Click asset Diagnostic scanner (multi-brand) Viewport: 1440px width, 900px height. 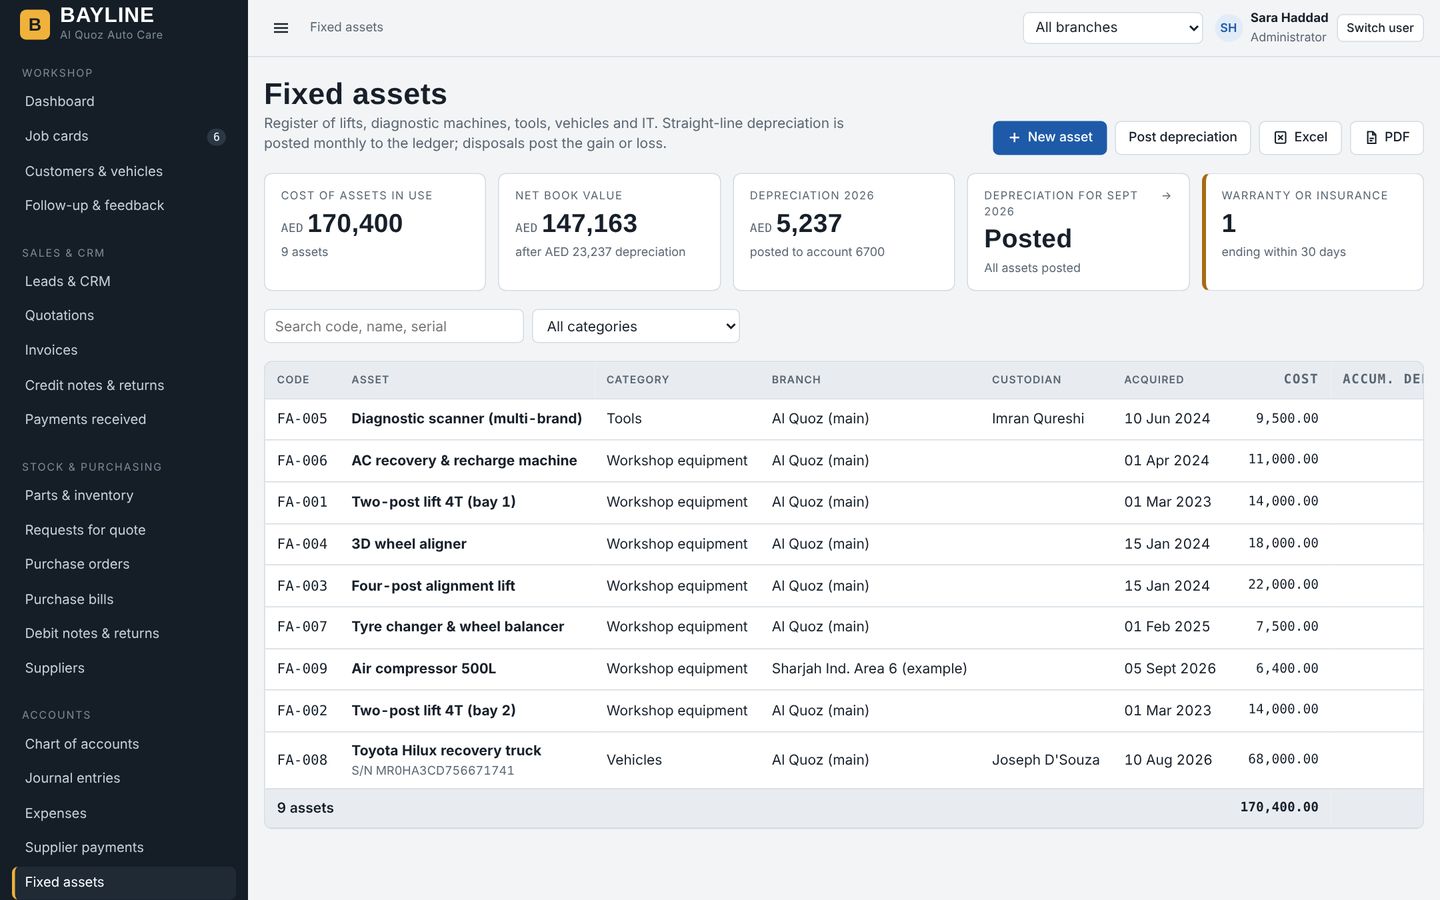pos(467,419)
